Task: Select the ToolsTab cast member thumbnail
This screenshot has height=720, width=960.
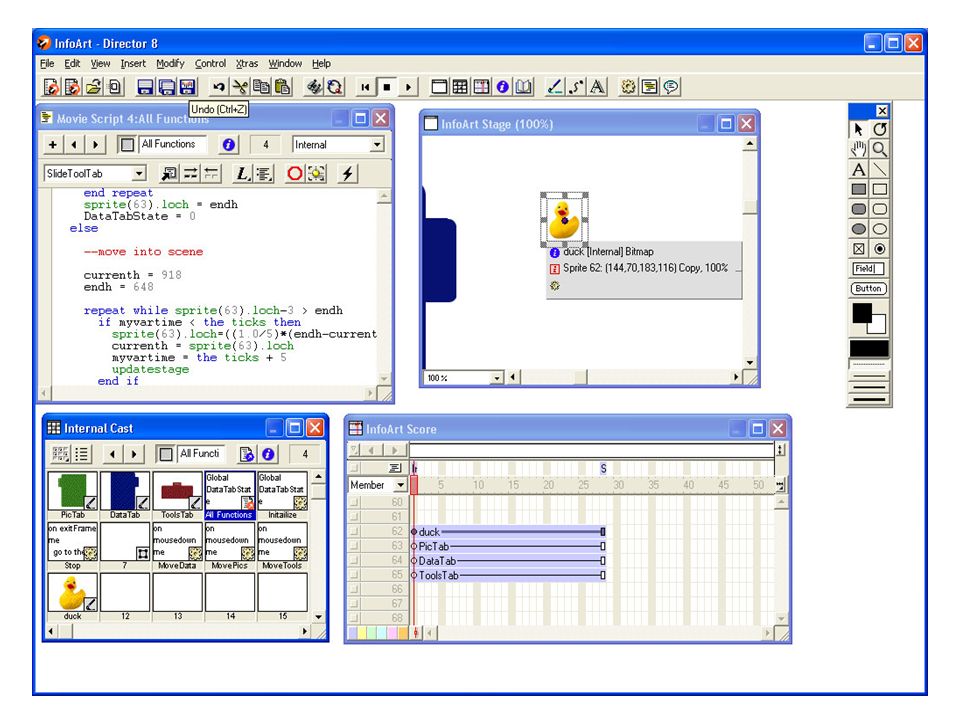Action: 178,491
